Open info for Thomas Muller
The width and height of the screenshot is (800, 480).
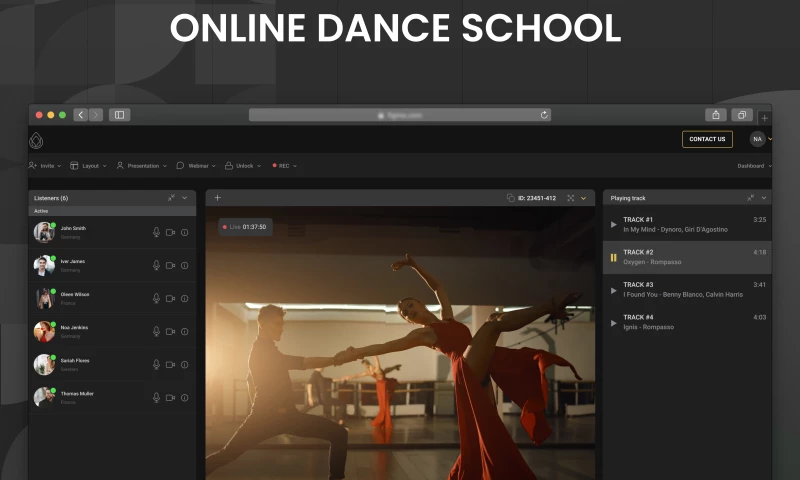point(185,398)
